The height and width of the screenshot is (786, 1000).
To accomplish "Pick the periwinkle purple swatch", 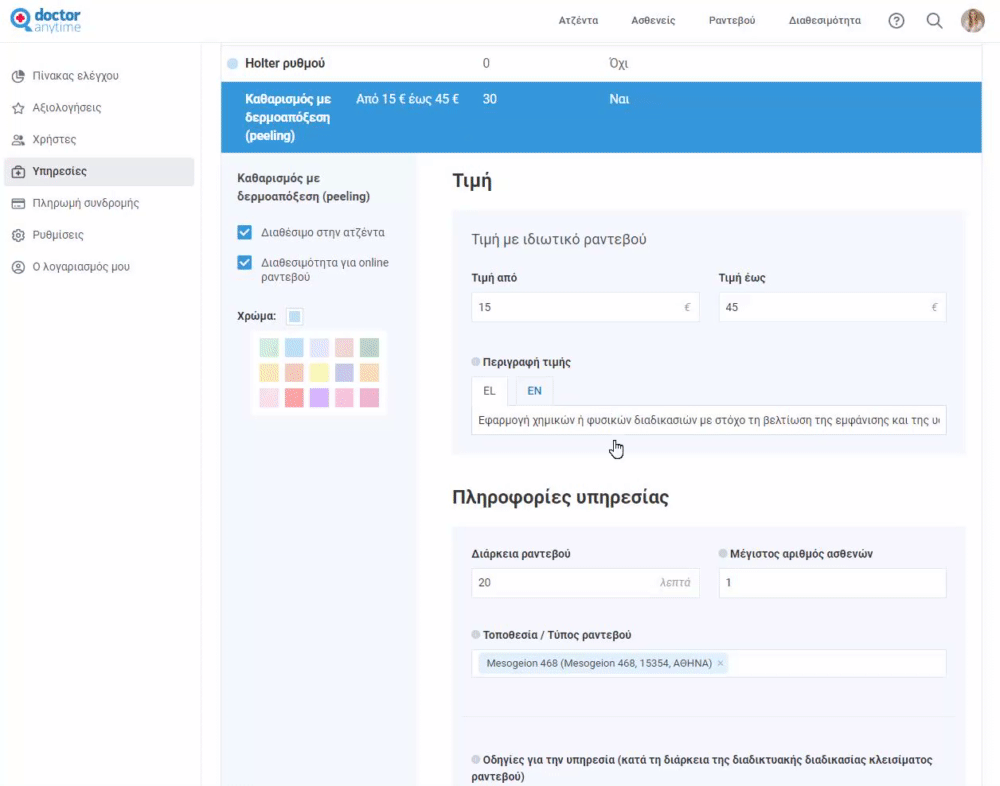I will tap(344, 373).
